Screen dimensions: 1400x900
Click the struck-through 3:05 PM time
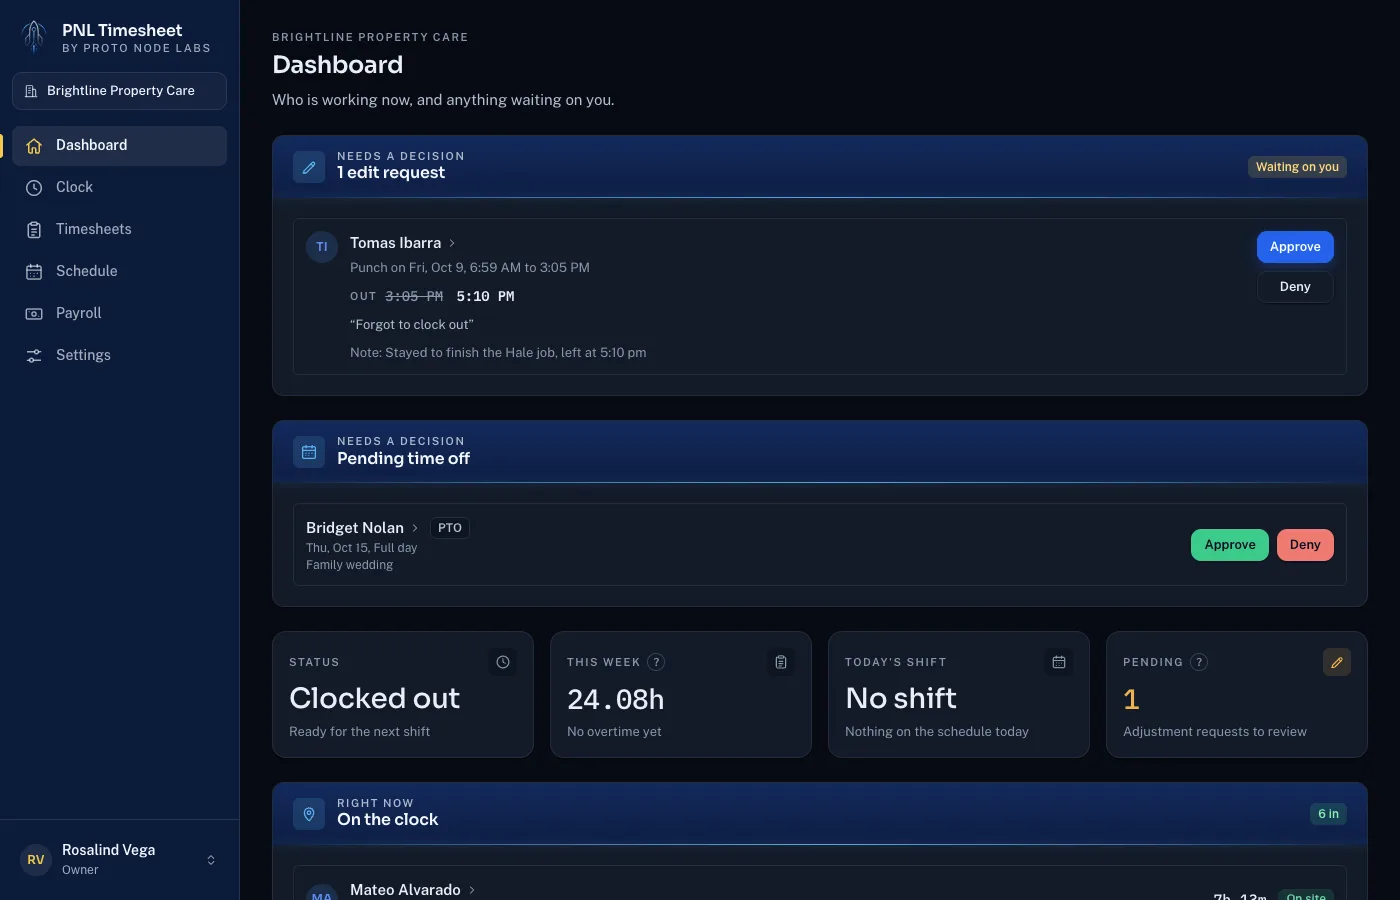coord(414,297)
